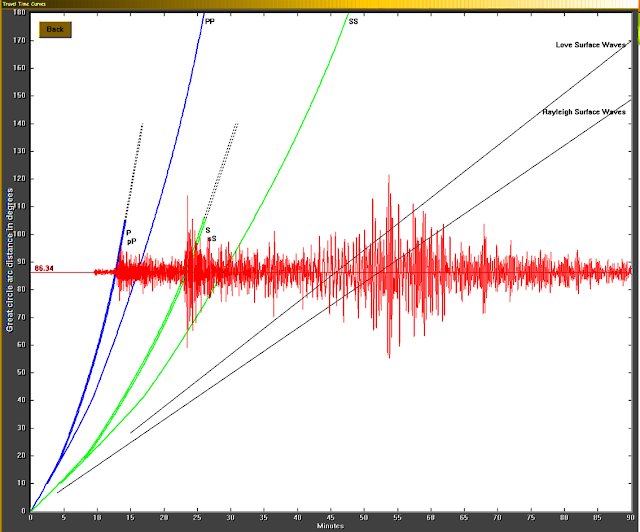640x532 pixels.
Task: Click the Minutes axis title
Action: click(x=330, y=526)
